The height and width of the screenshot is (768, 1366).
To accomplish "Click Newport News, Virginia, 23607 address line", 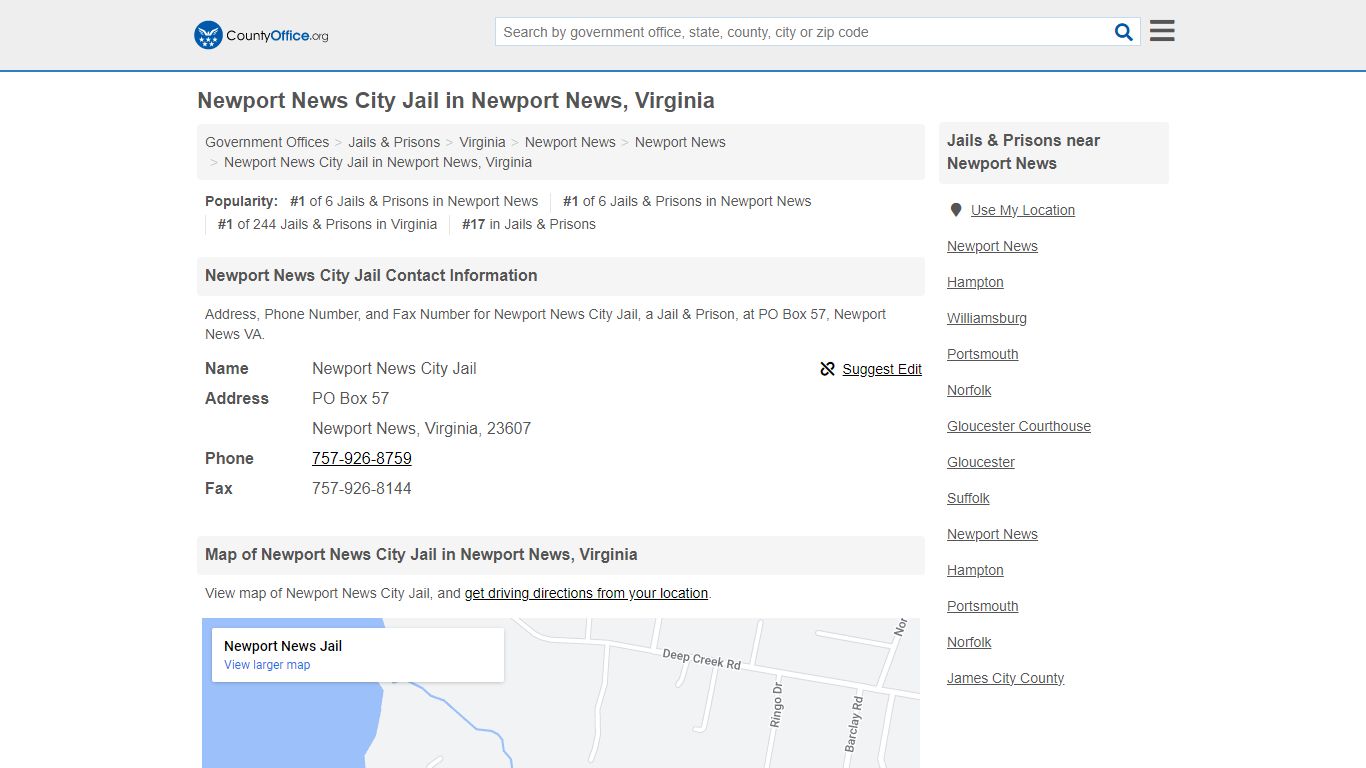I will [421, 428].
